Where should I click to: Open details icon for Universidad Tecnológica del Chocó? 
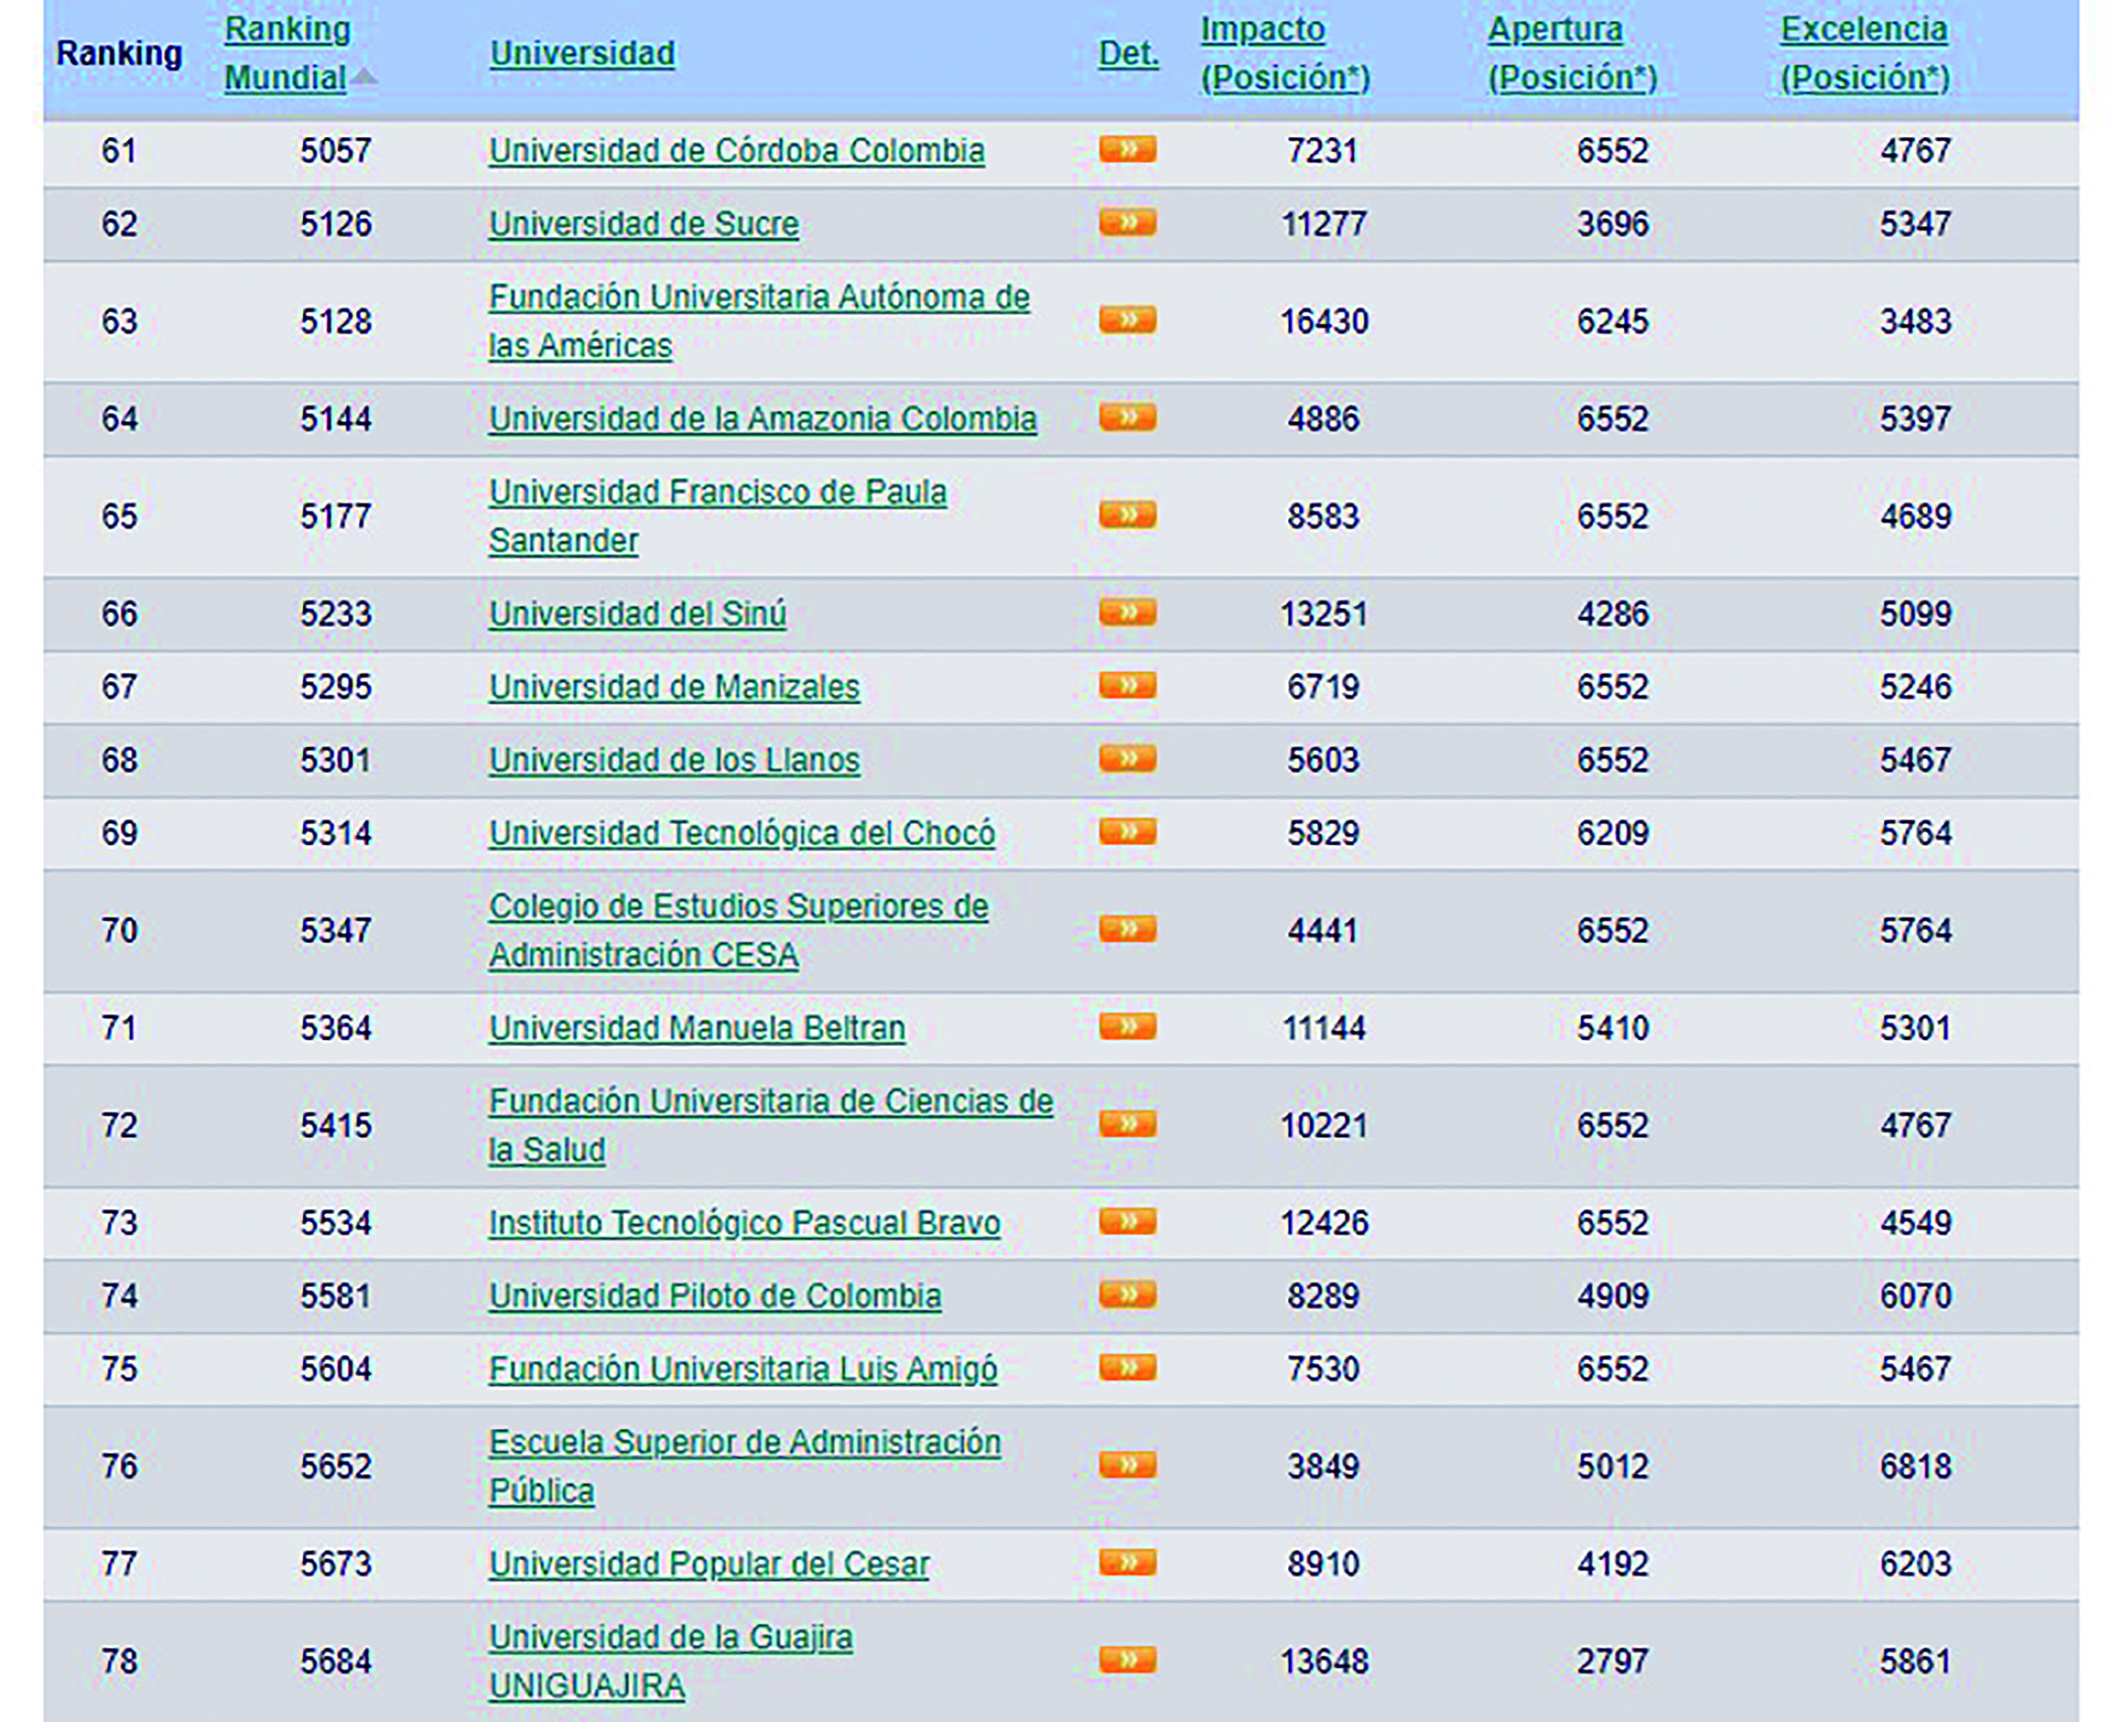coord(1127,832)
